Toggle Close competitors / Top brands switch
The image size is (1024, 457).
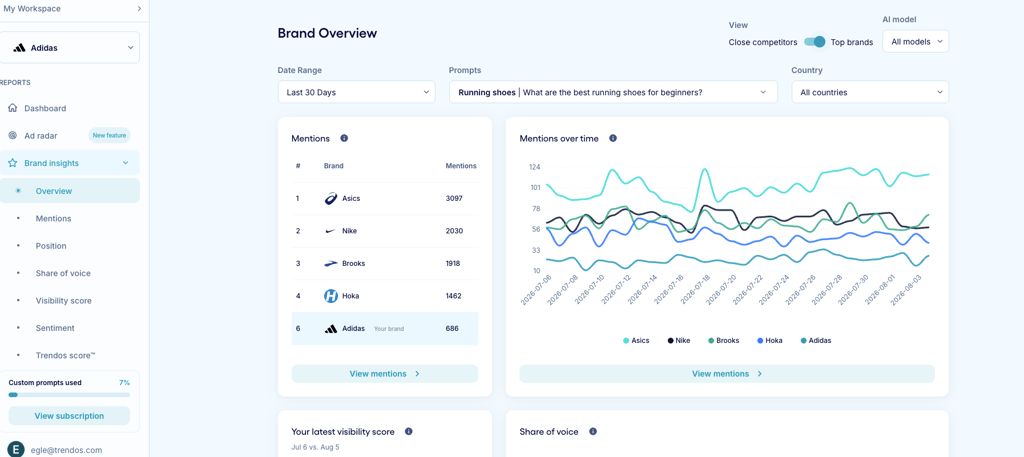tap(814, 42)
